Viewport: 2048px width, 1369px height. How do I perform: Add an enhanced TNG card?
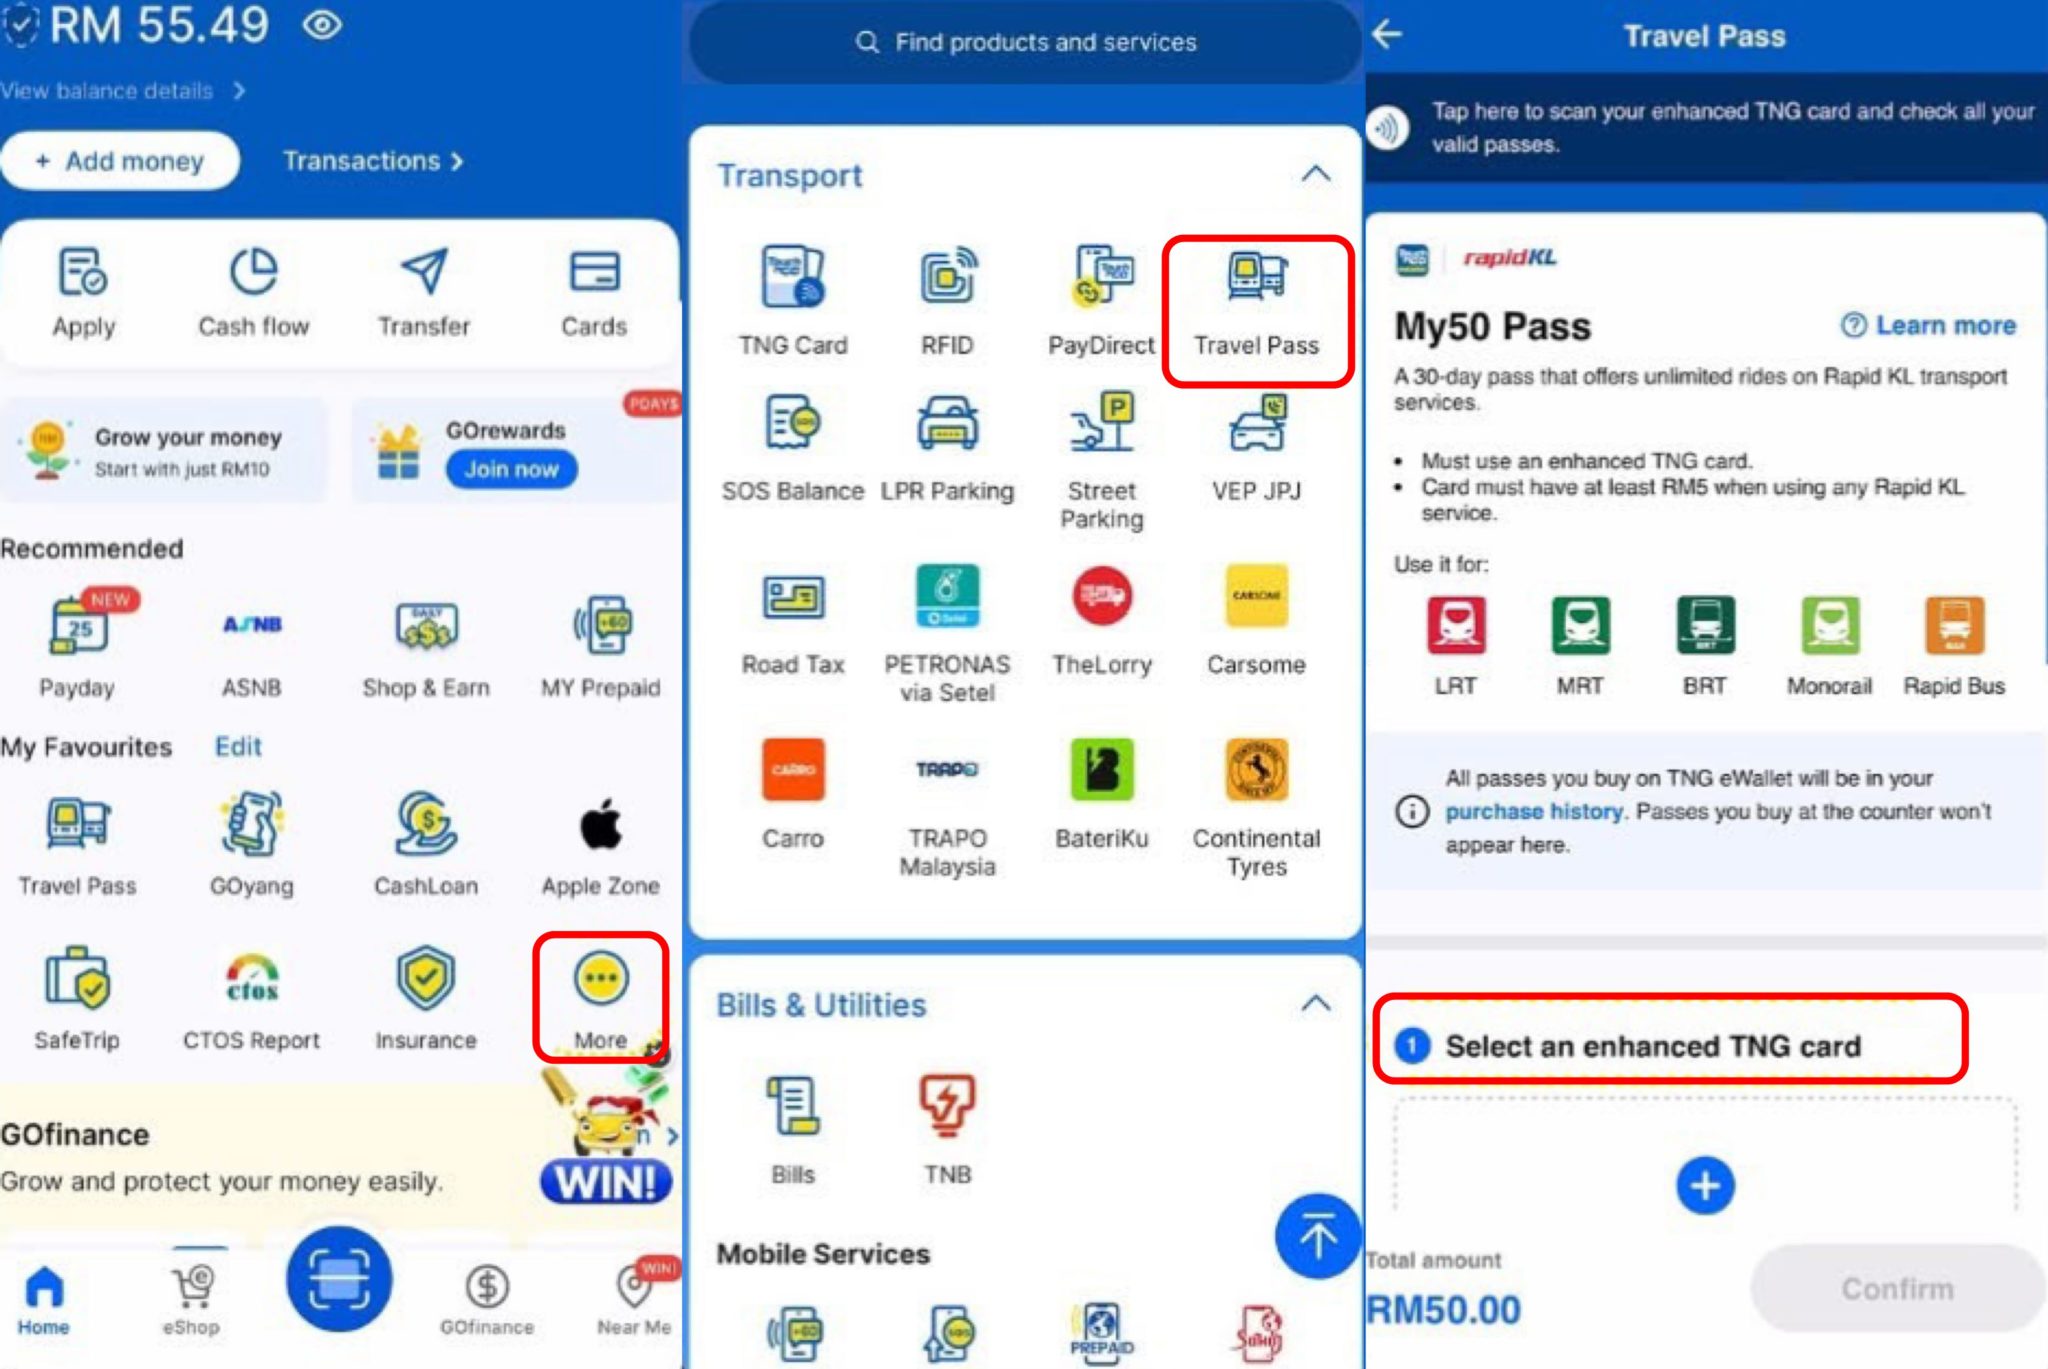point(1705,1186)
